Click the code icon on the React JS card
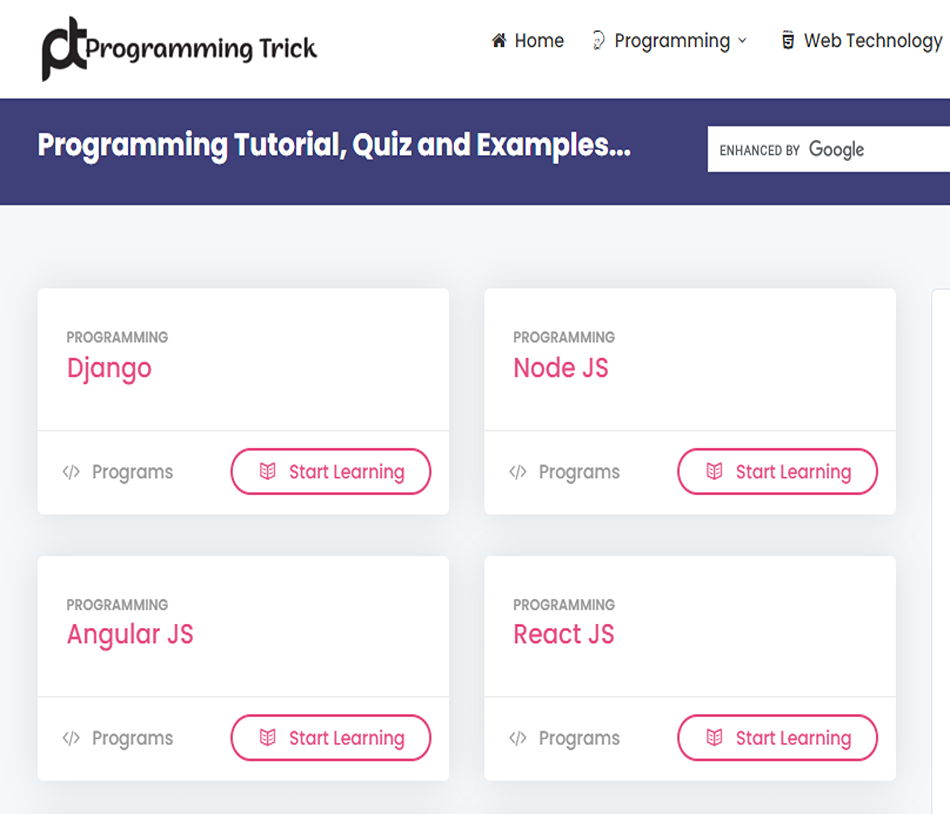The width and height of the screenshot is (950, 814). [517, 738]
